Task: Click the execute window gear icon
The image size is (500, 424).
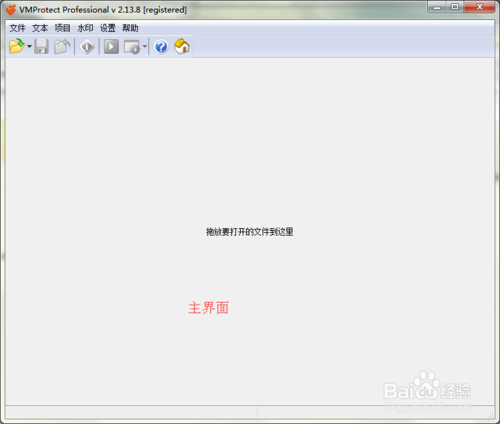Action: pos(132,47)
